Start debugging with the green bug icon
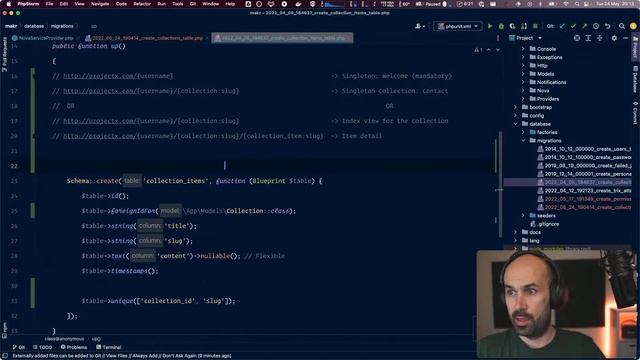Viewport: 640px width, 360px height. (501, 26)
